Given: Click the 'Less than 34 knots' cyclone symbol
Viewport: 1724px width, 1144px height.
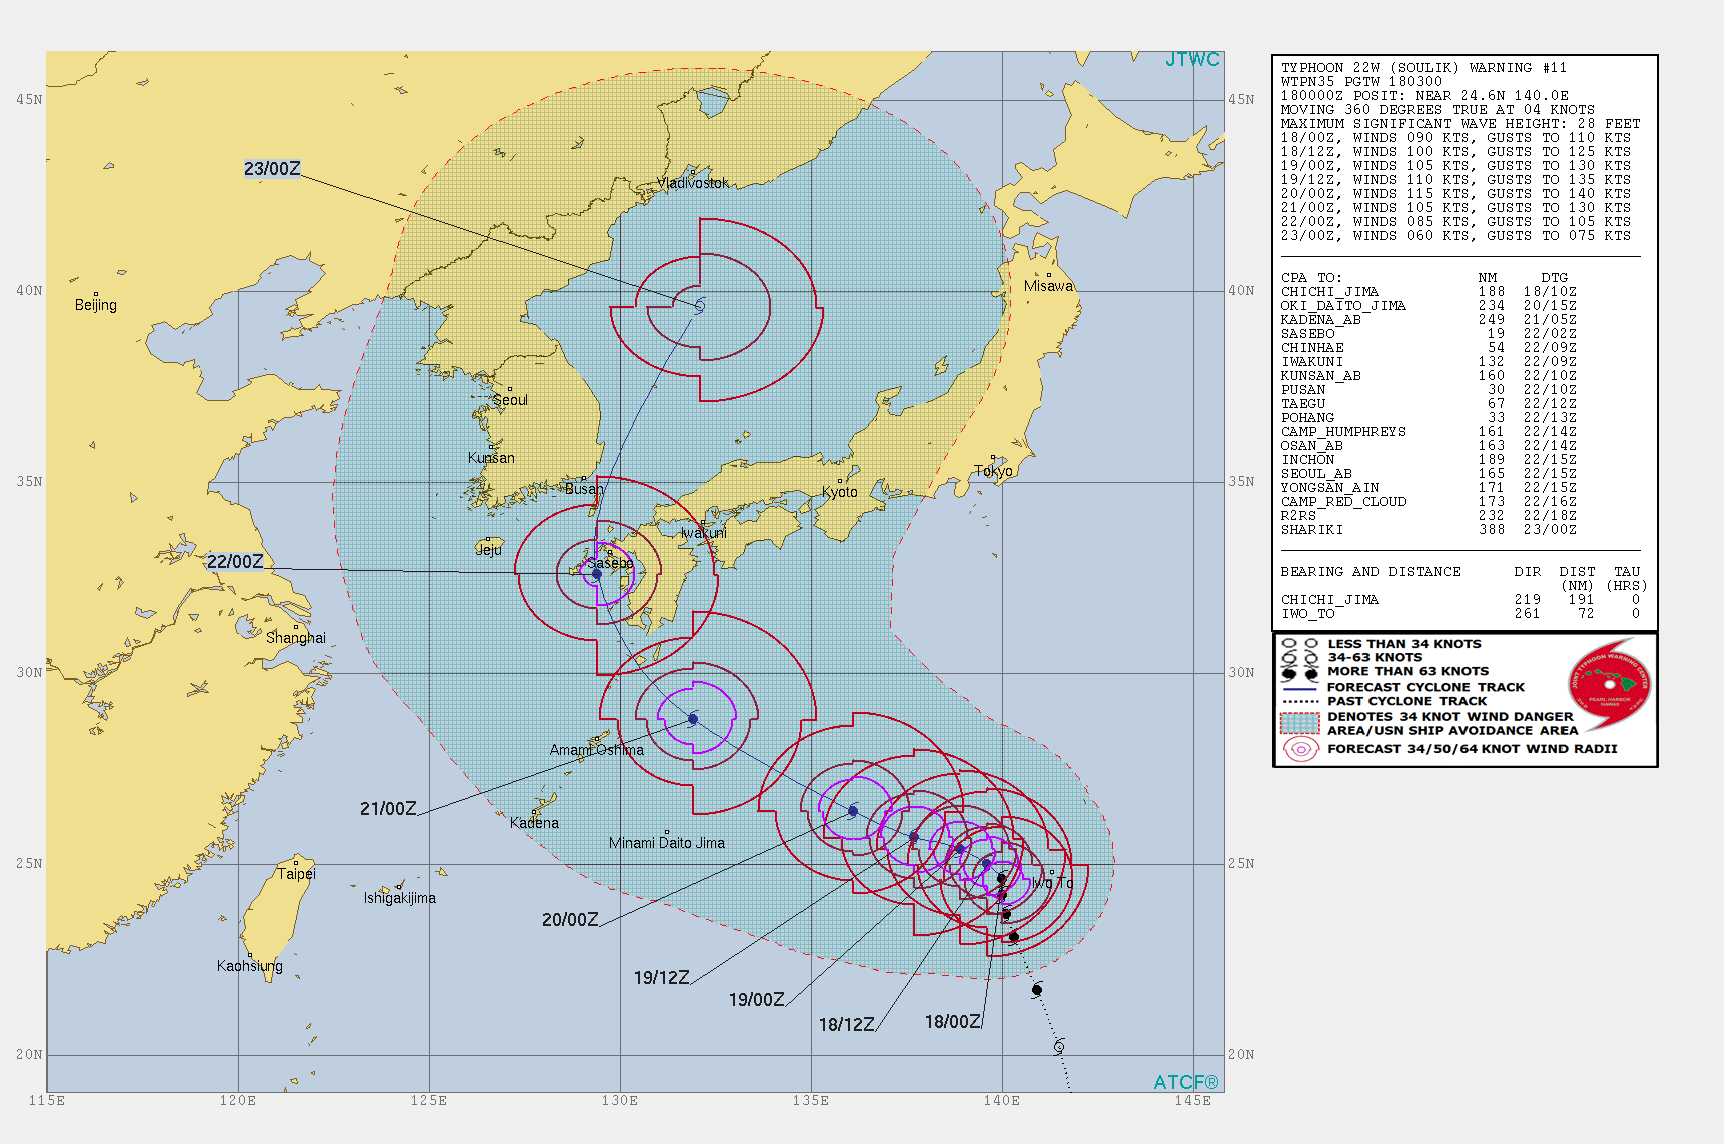Looking at the screenshot, I should (x=1300, y=644).
